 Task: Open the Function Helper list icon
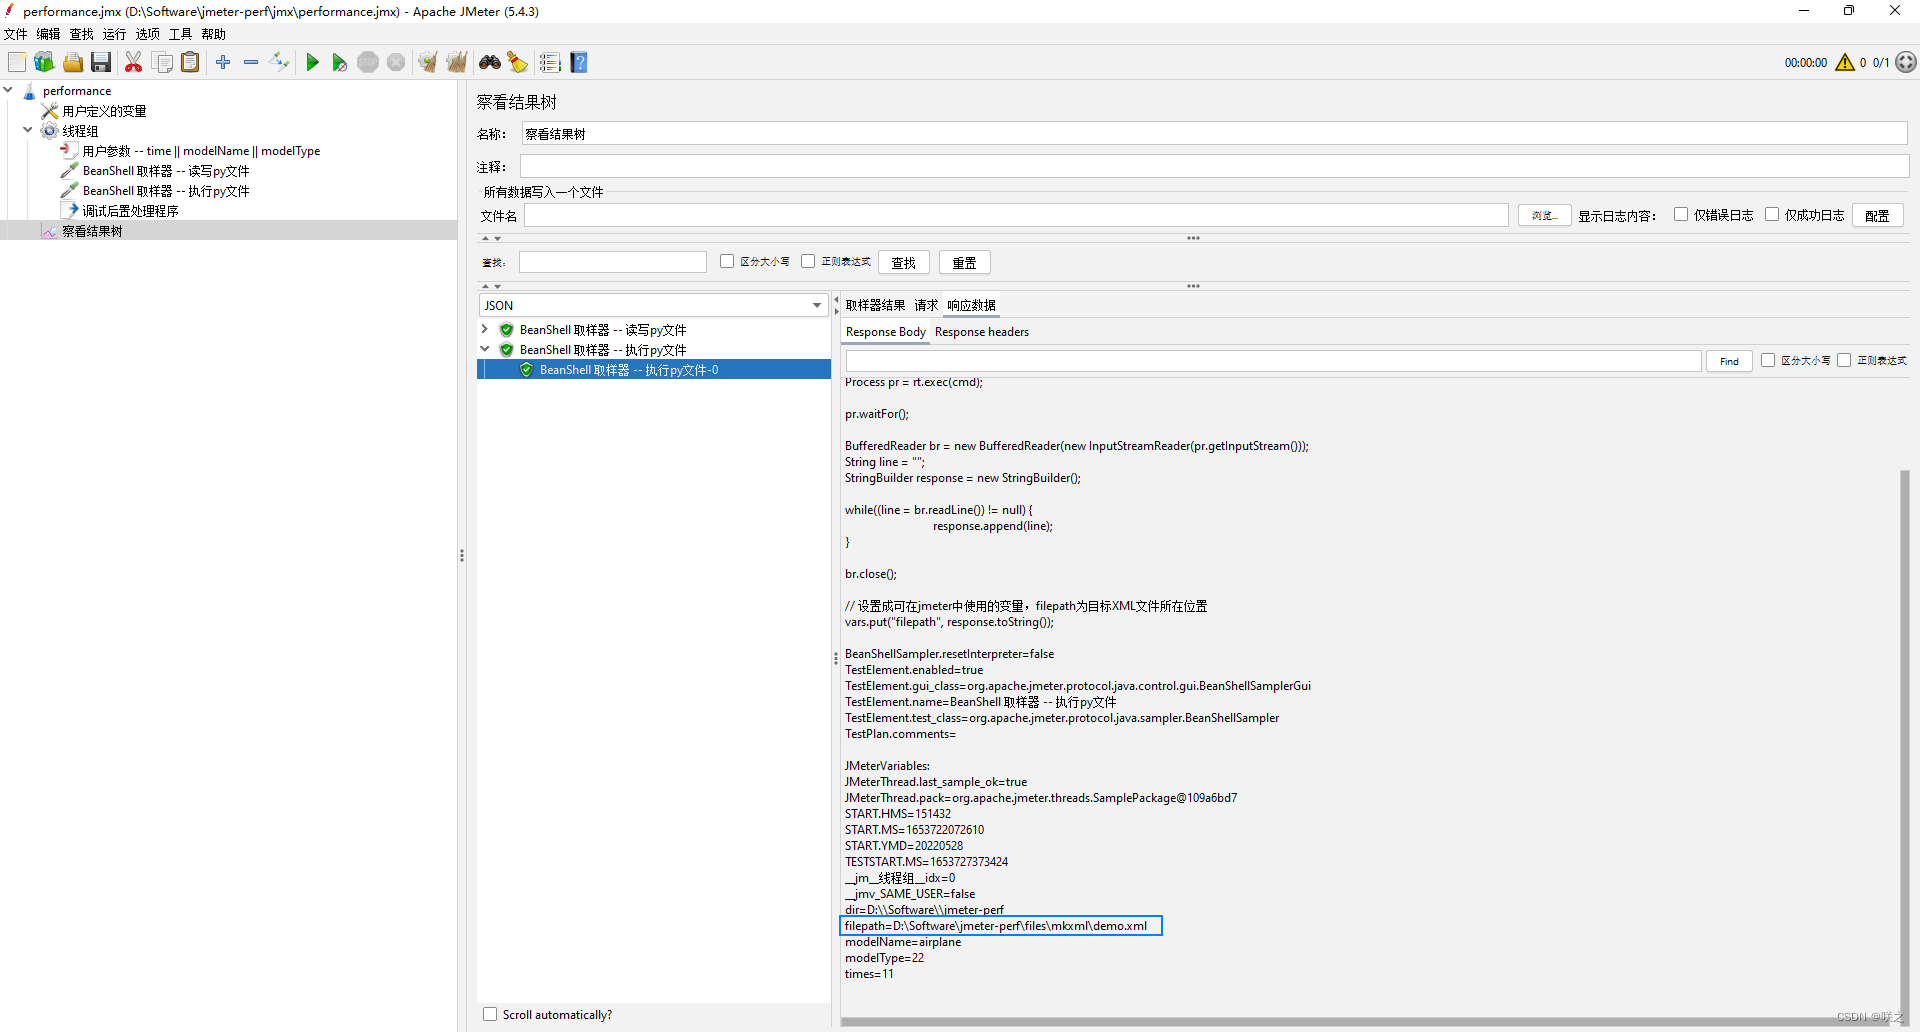click(x=550, y=62)
